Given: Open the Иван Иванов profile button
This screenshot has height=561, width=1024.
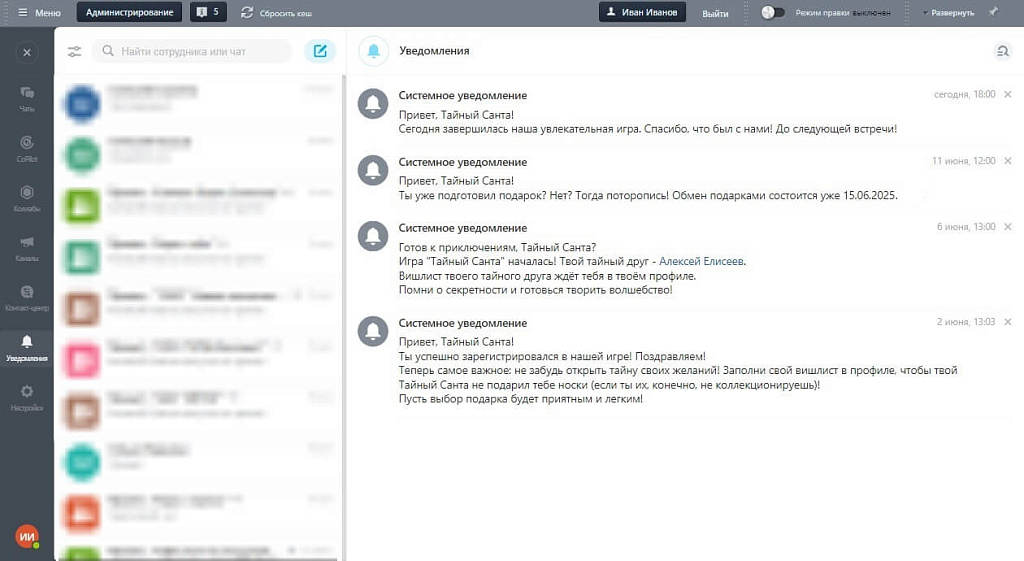Looking at the screenshot, I should (x=643, y=13).
